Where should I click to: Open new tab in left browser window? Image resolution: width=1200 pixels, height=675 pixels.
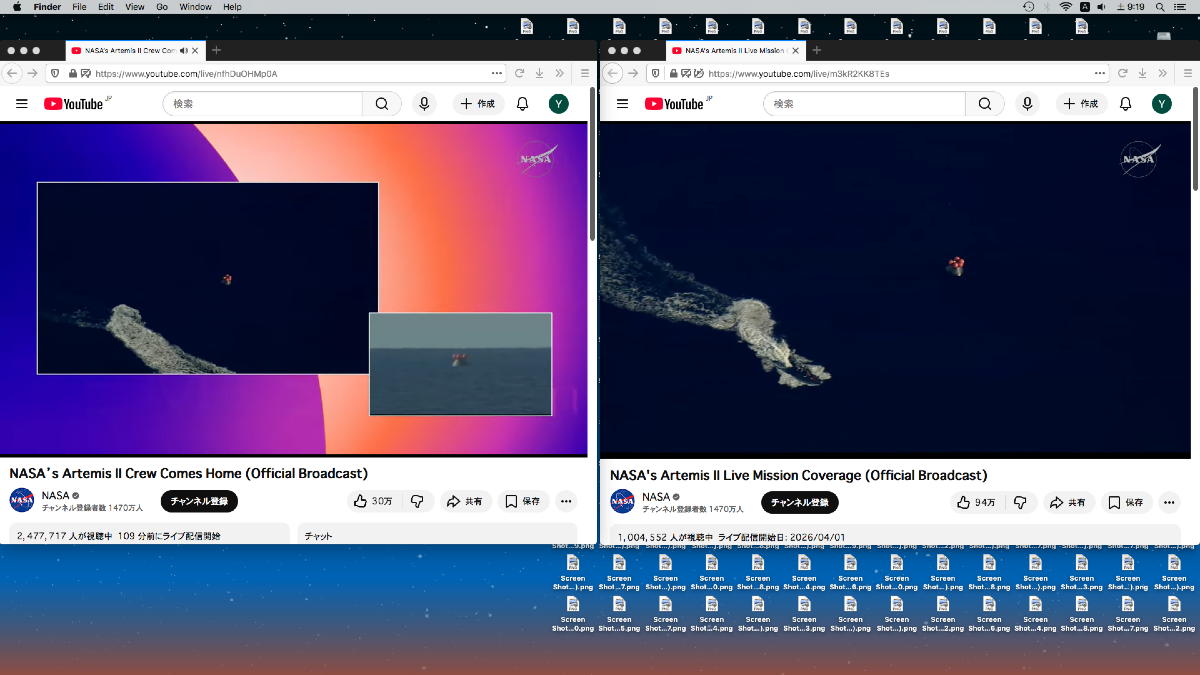point(216,50)
